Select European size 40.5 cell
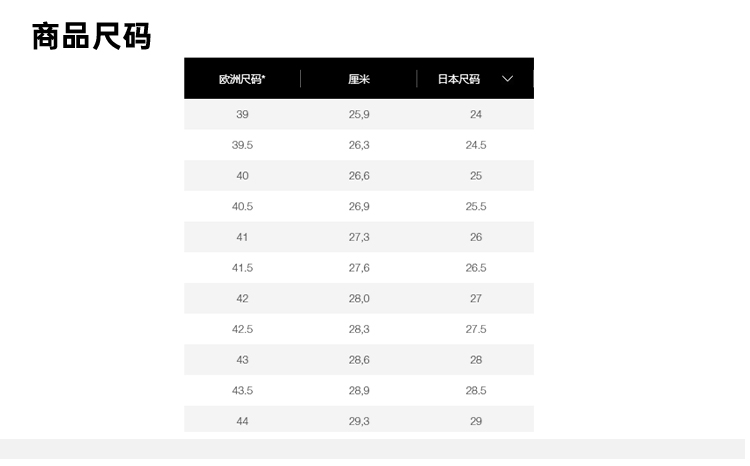The height and width of the screenshot is (466, 750). [242, 206]
